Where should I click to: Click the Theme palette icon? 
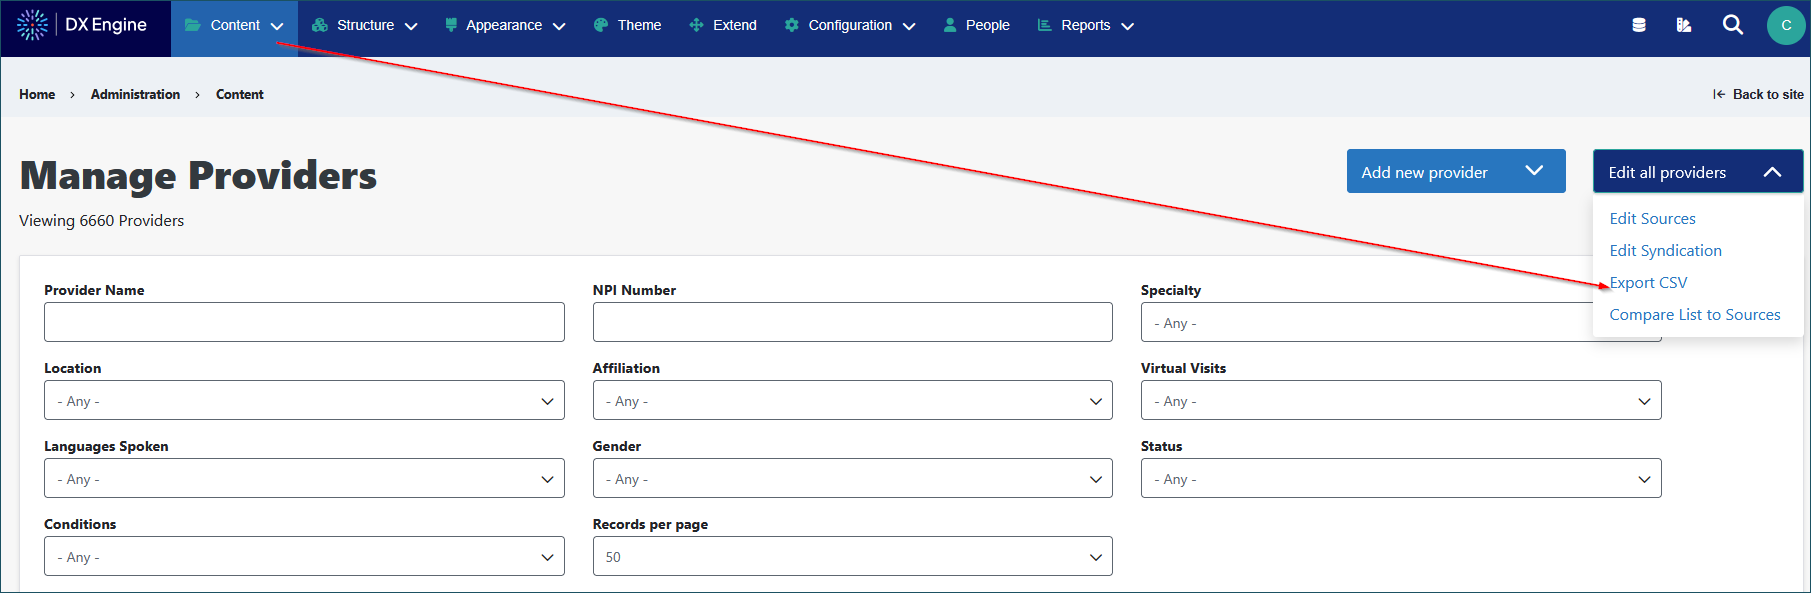coord(601,25)
